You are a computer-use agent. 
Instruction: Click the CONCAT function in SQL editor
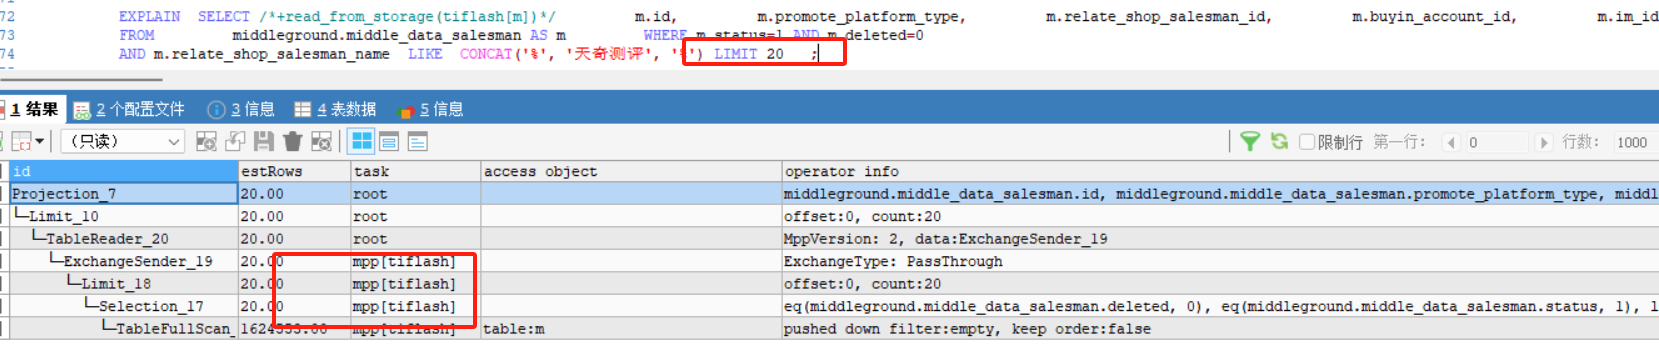[x=486, y=54]
